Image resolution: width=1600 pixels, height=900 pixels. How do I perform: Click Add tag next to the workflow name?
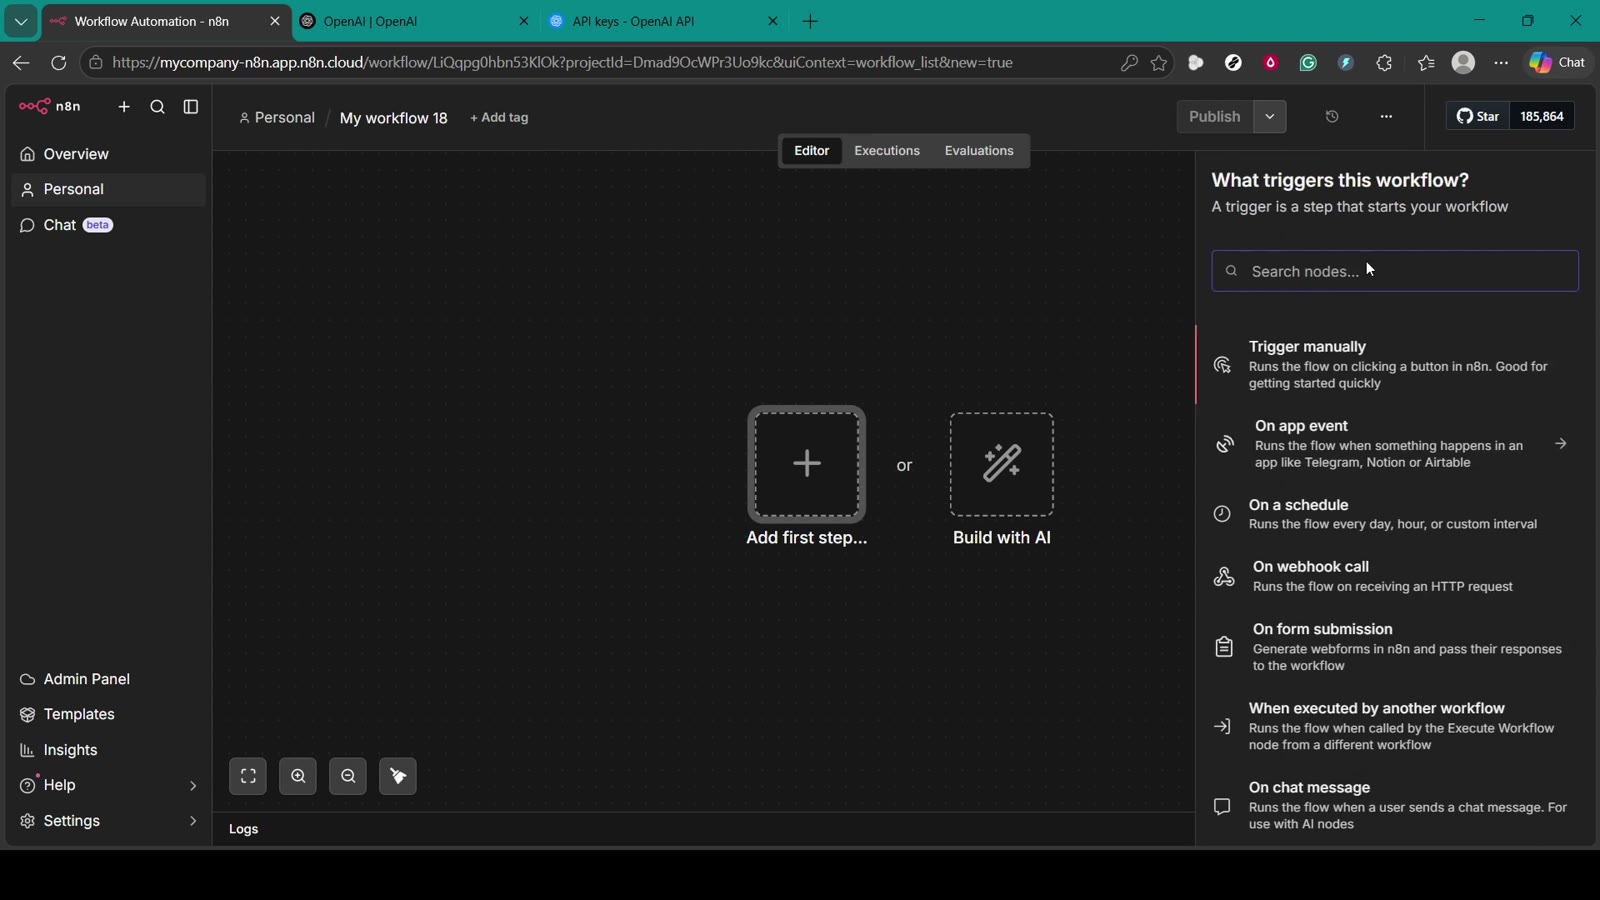499,118
